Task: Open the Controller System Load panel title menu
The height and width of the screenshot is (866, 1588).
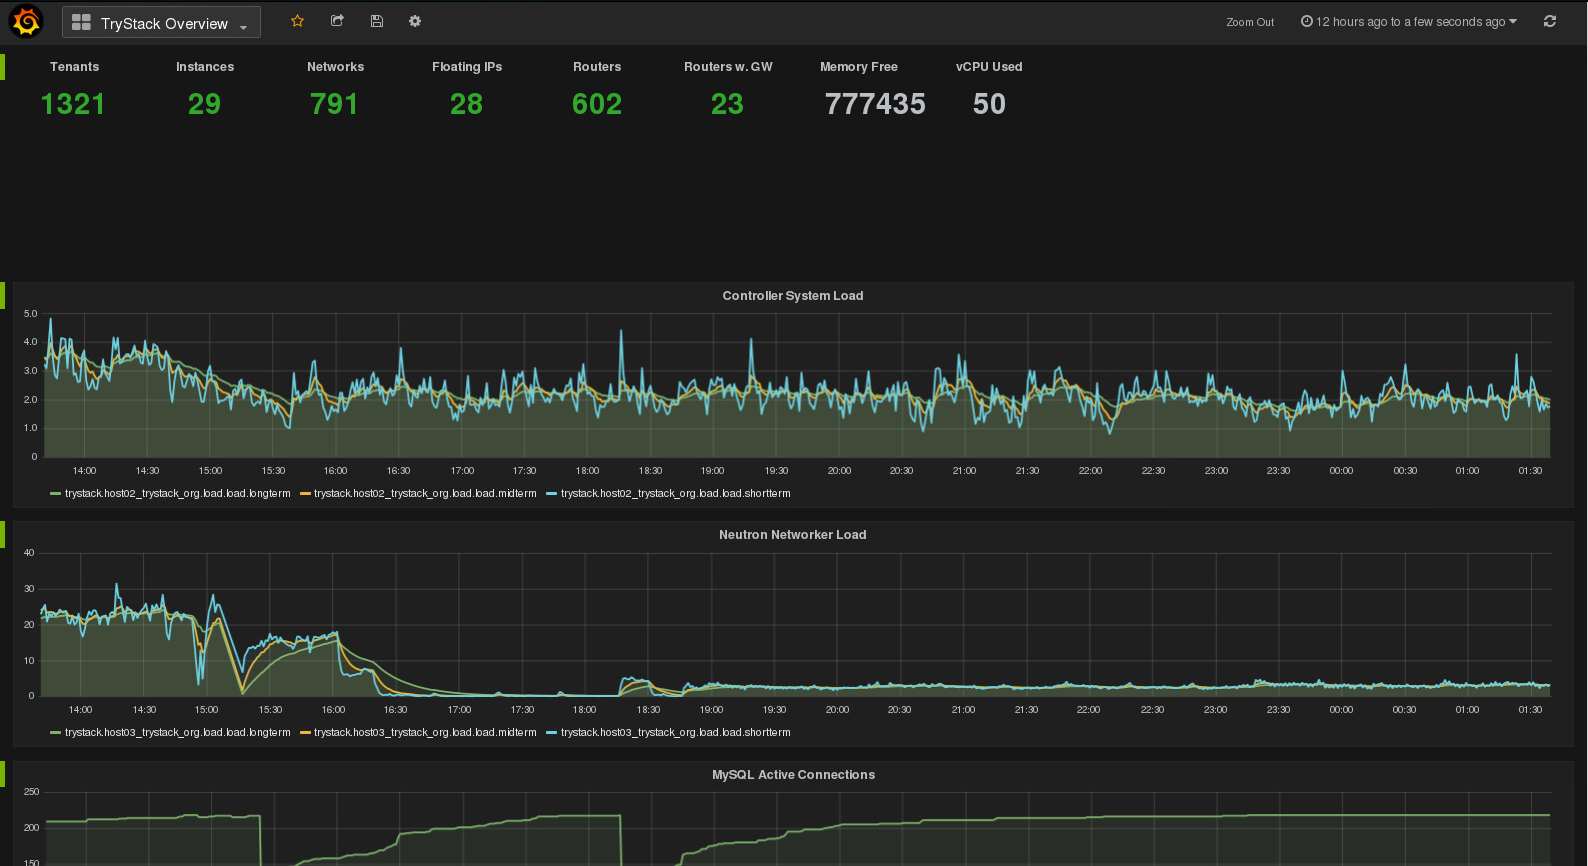Action: point(792,296)
